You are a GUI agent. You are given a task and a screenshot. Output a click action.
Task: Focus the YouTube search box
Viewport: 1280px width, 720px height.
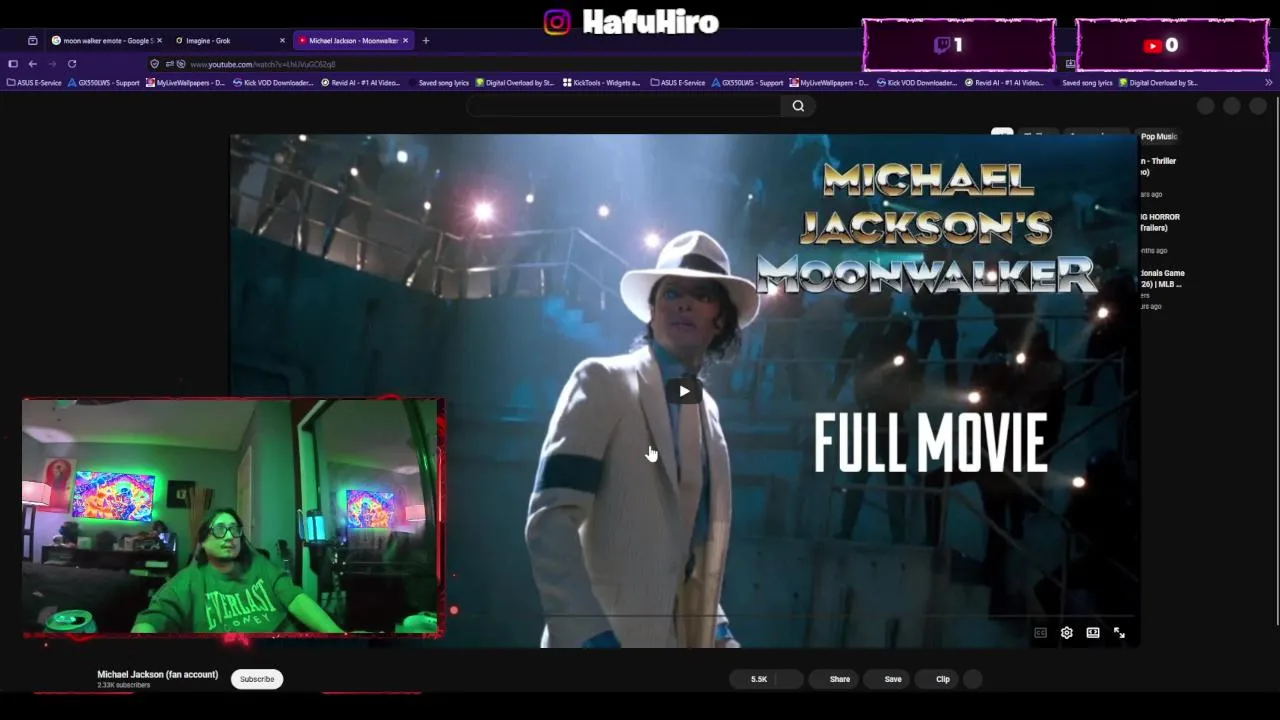tap(624, 106)
